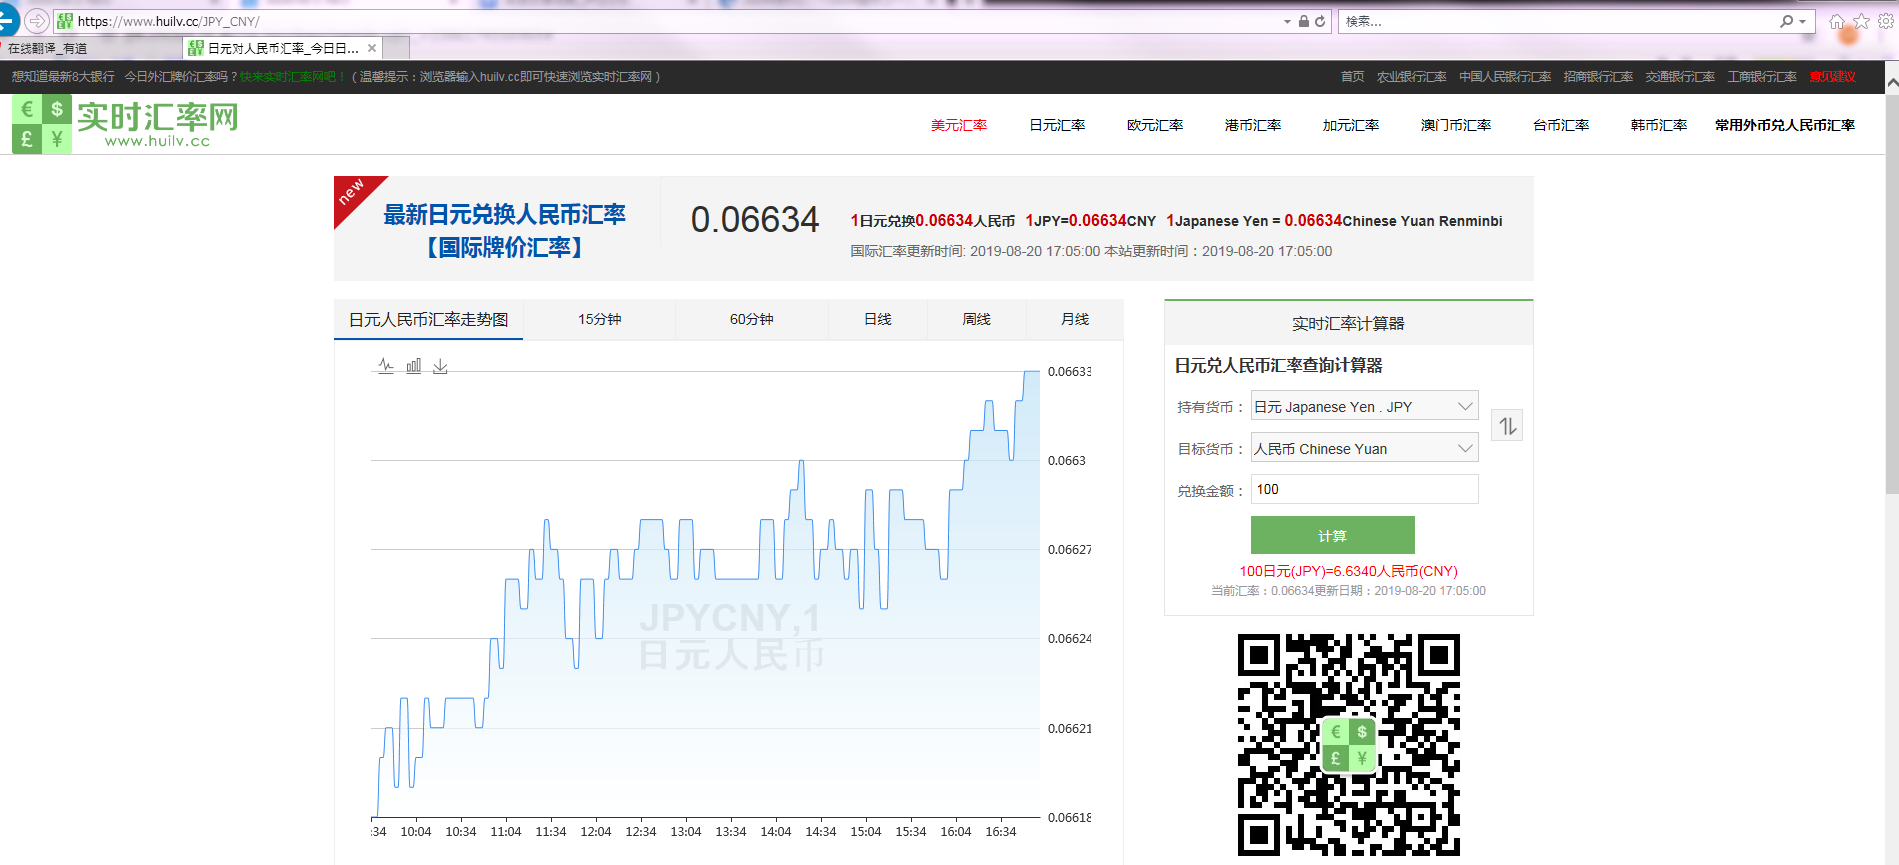
Task: Open 农业银行汇率 in top bar
Action: (x=1411, y=77)
